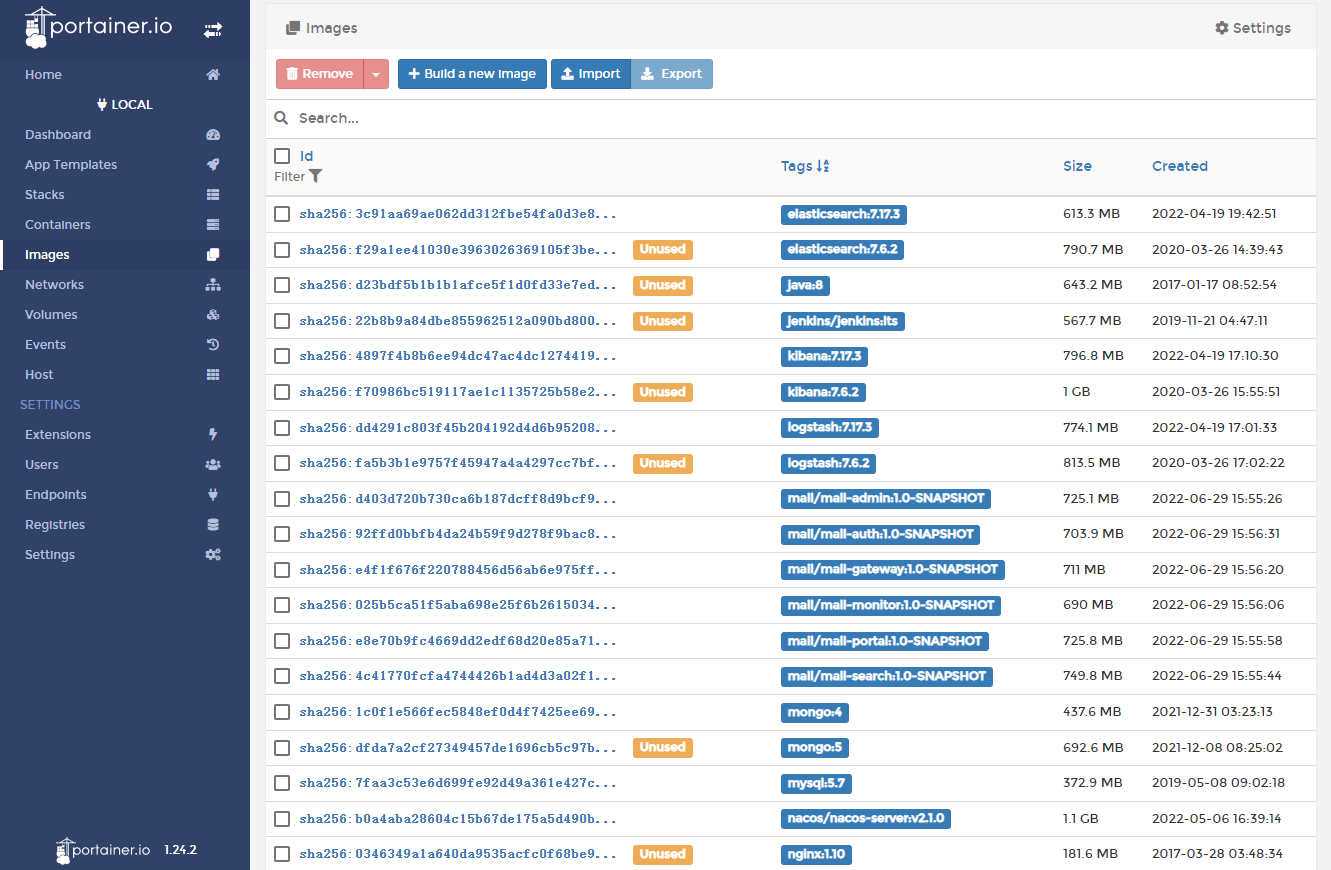Click the nacos/nacos-server:v2.1.0 tag label
The height and width of the screenshot is (870, 1331).
tap(866, 818)
